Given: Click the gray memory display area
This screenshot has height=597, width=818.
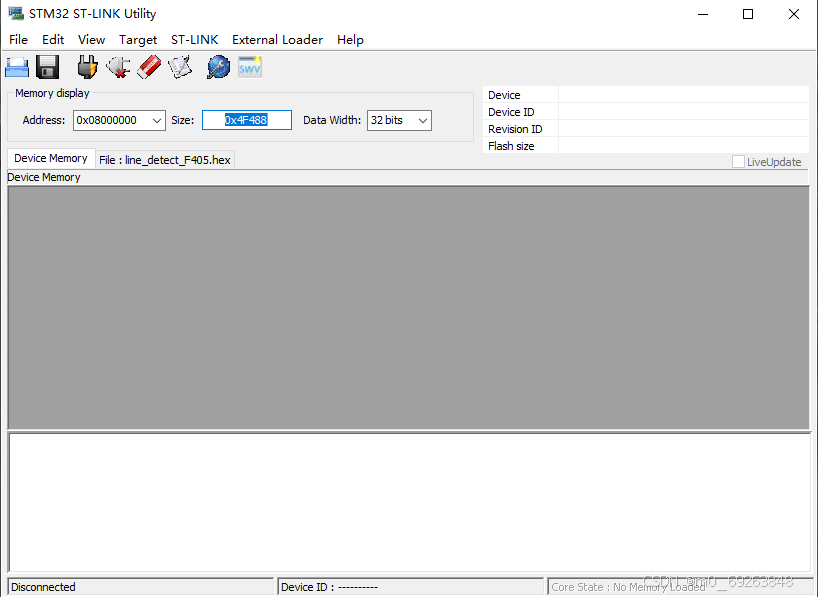Looking at the screenshot, I should click(x=408, y=308).
